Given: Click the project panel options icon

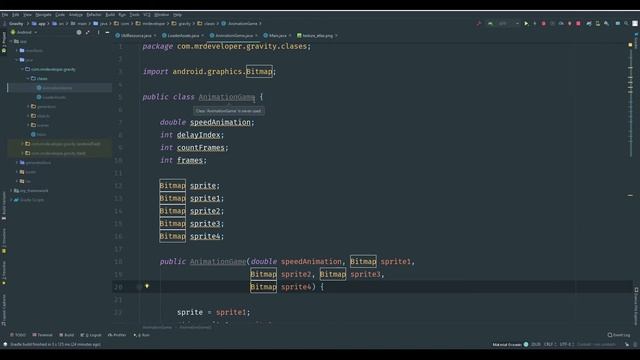Looking at the screenshot, I should point(98,32).
